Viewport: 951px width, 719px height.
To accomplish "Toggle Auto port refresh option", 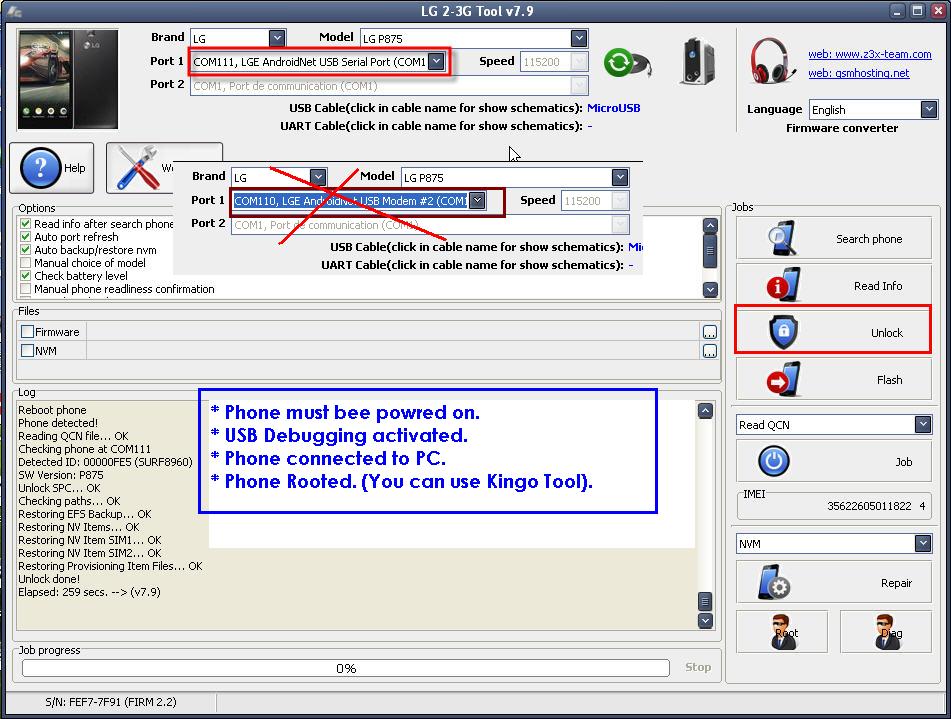I will [25, 237].
